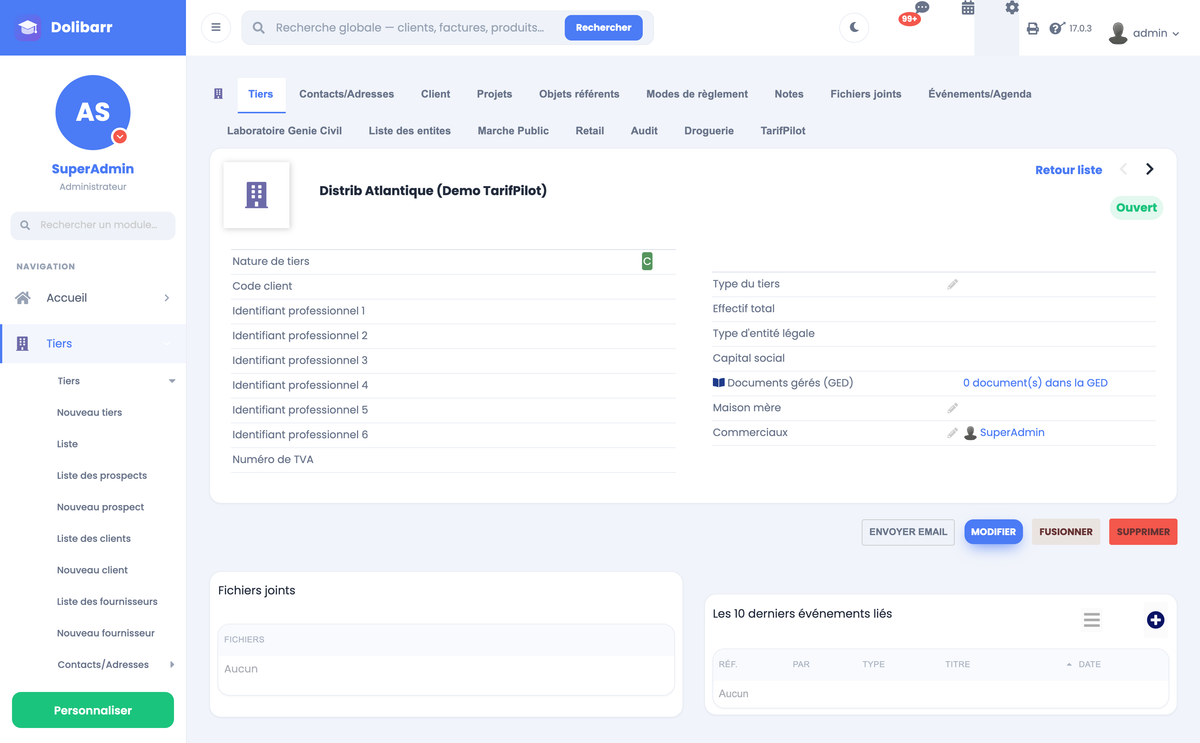Open Liste in the sidebar
Screen dimensions: 1200x743
coord(67,444)
